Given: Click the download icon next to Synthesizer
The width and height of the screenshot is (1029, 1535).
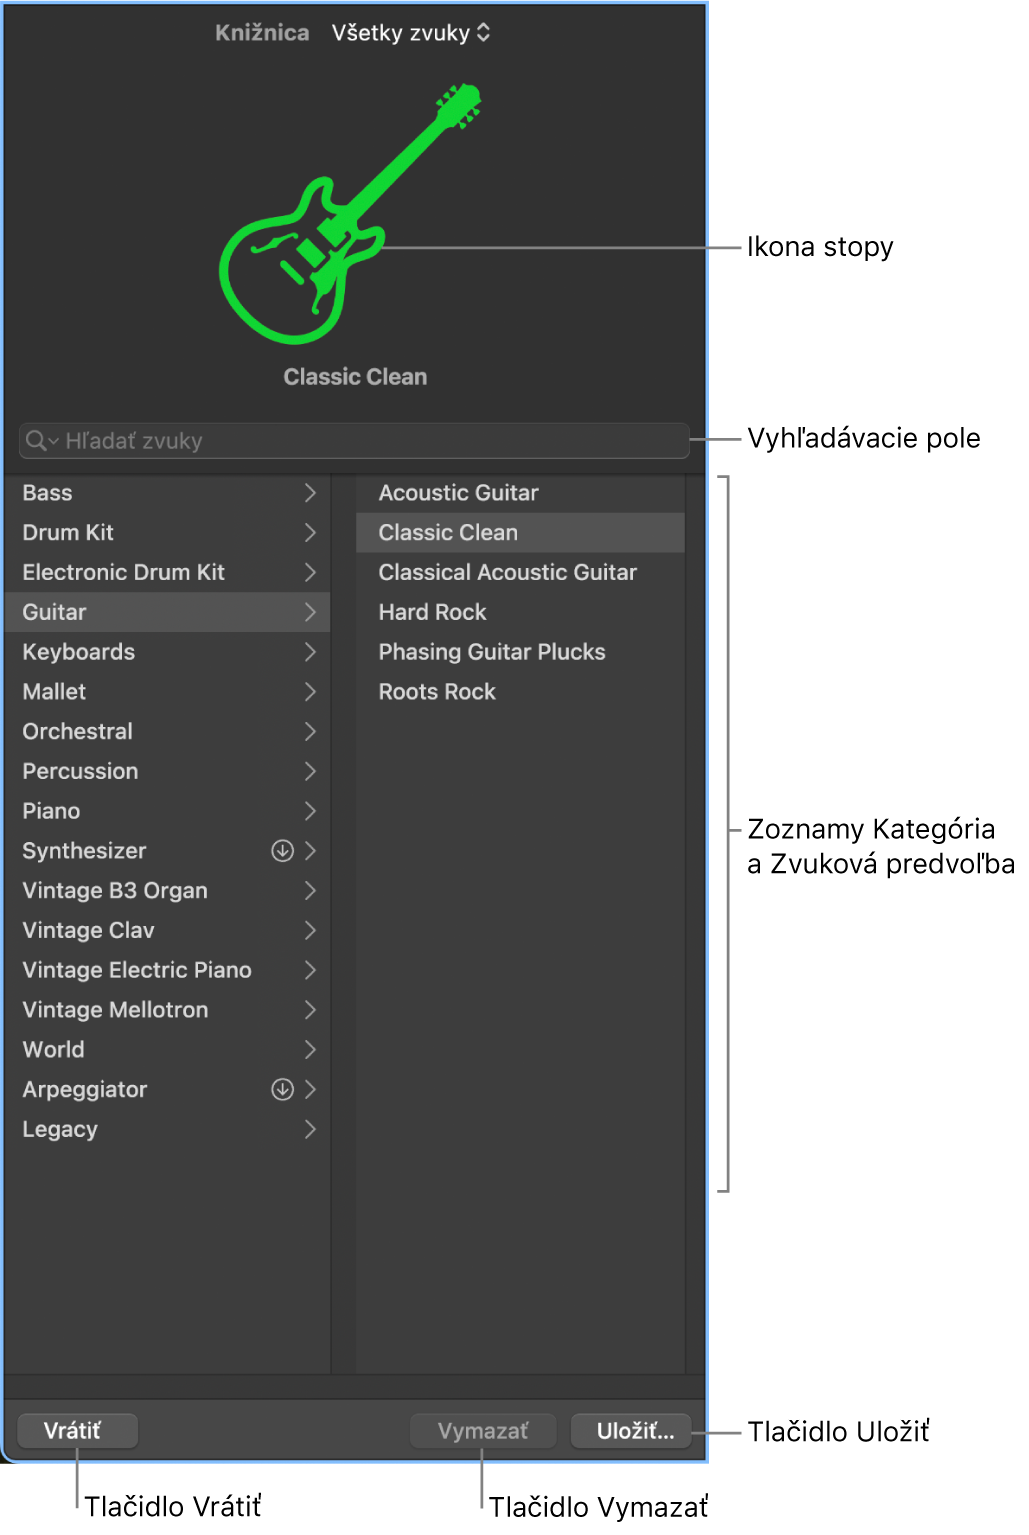Looking at the screenshot, I should (283, 851).
